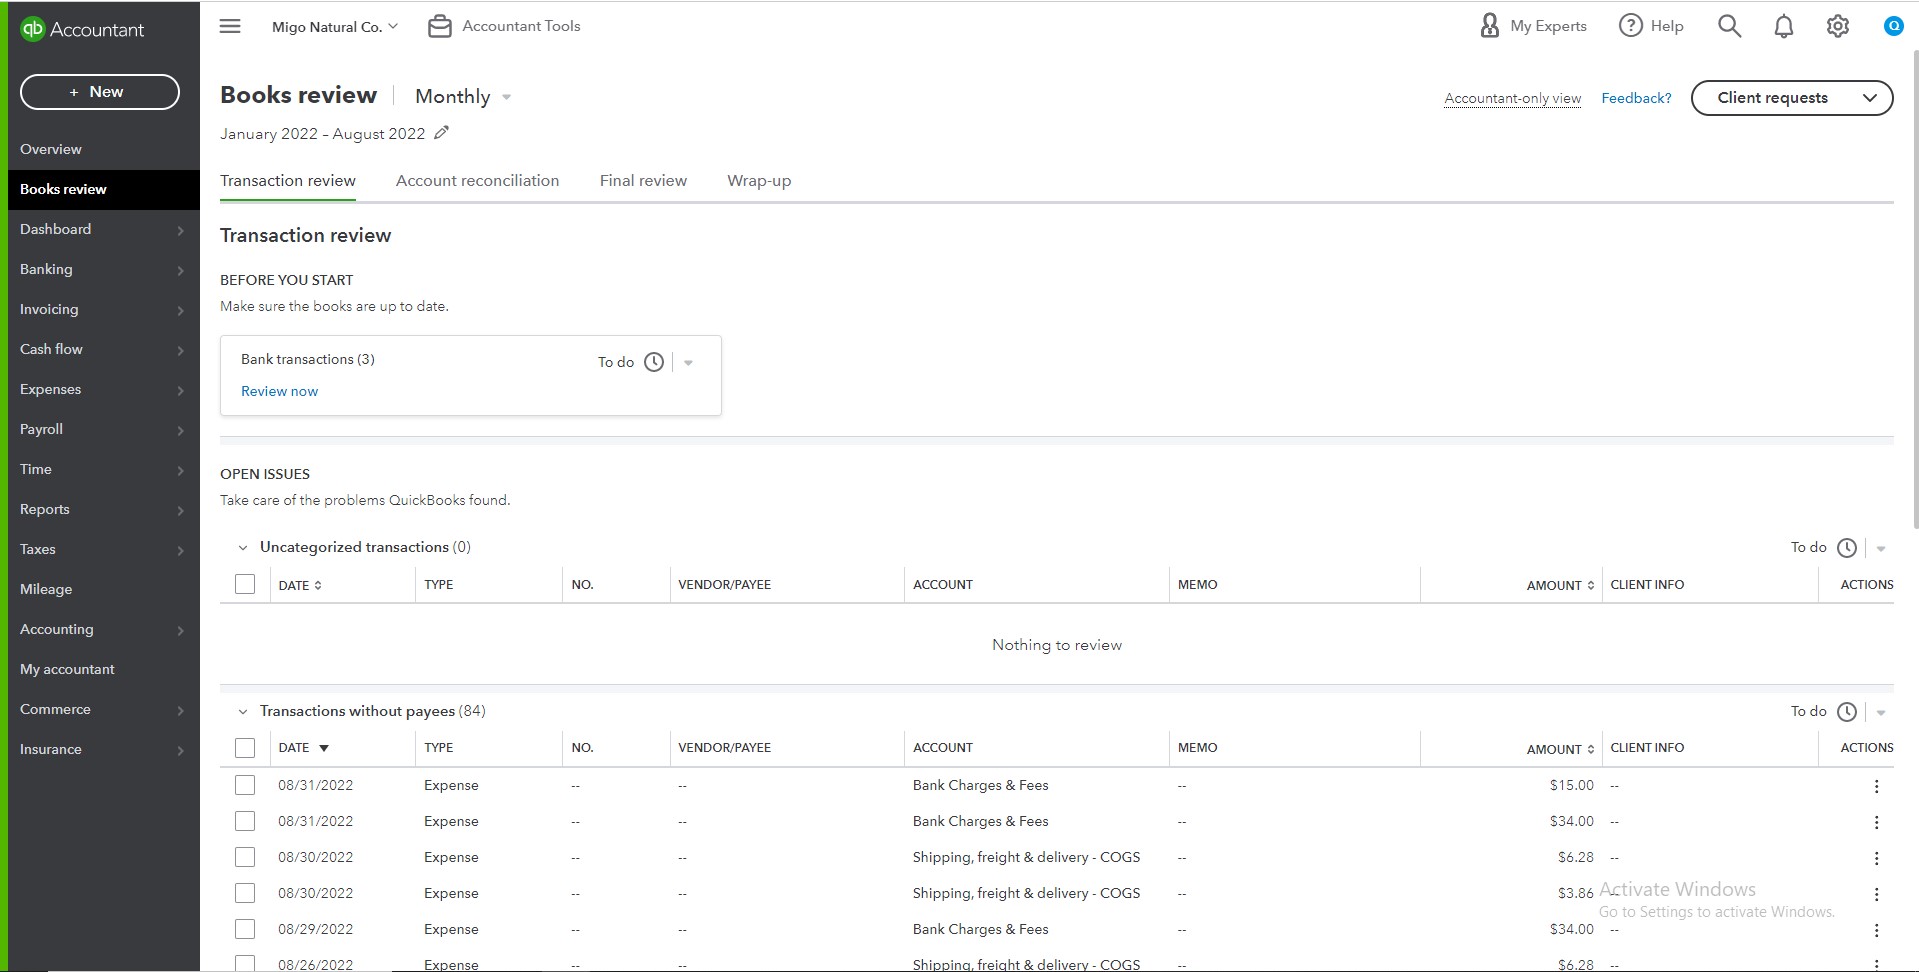Image resolution: width=1919 pixels, height=972 pixels.
Task: Sort payees table by Date arrow
Action: [x=324, y=748]
